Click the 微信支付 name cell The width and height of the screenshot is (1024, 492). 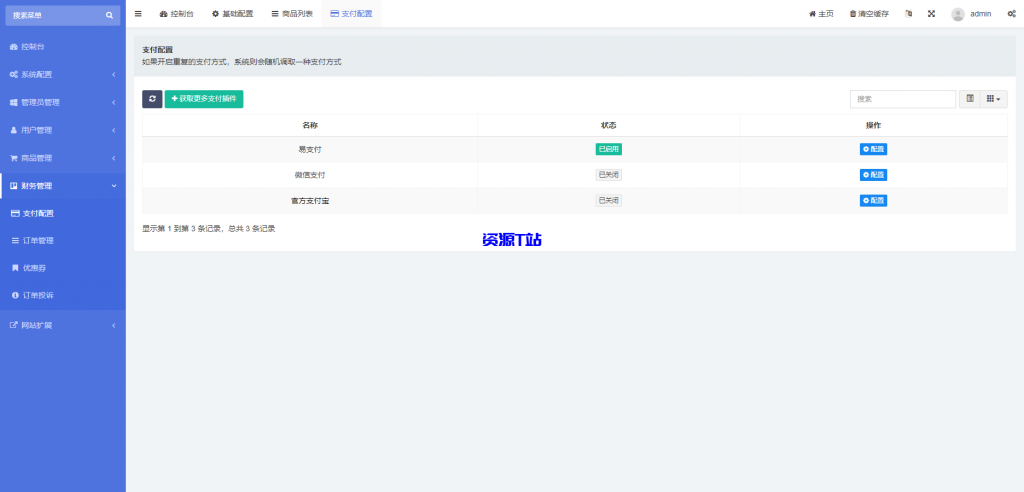(x=310, y=175)
